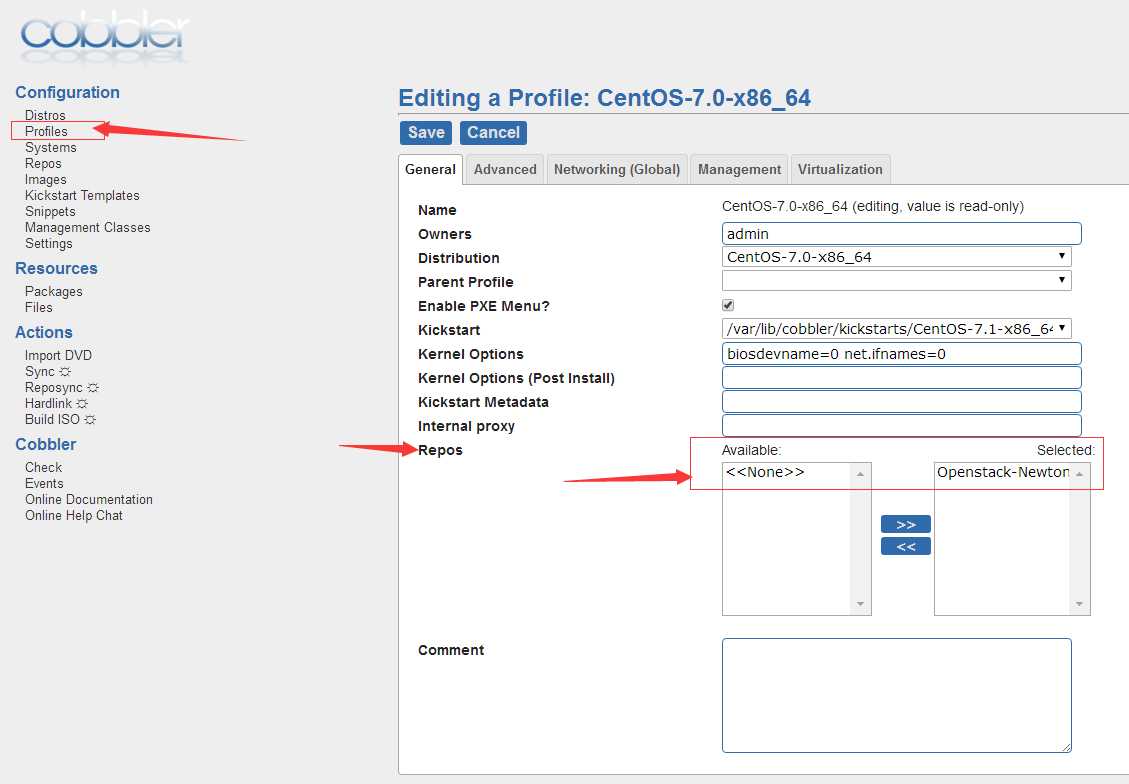The image size is (1129, 784).
Task: Open Snippets page
Action: pos(50,211)
